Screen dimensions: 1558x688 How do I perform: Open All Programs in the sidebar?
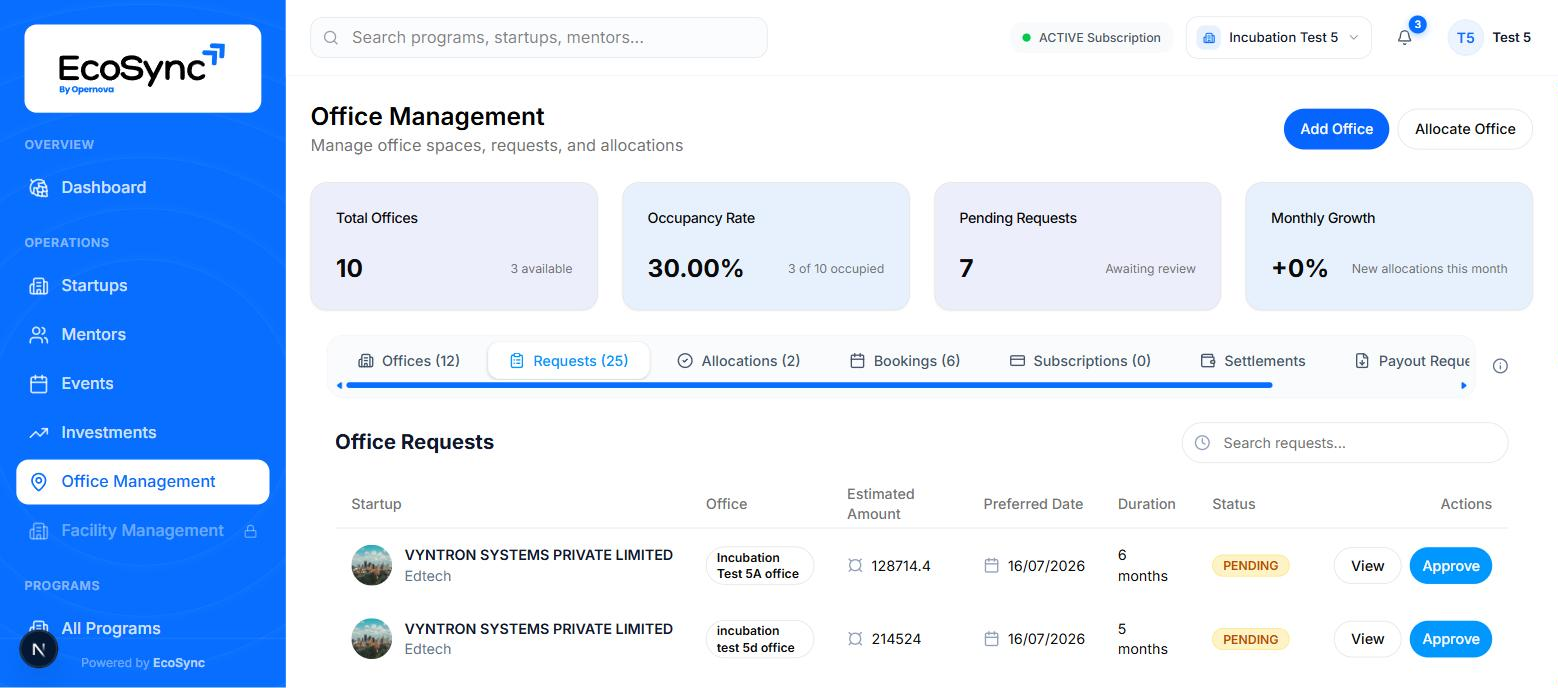coord(142,628)
